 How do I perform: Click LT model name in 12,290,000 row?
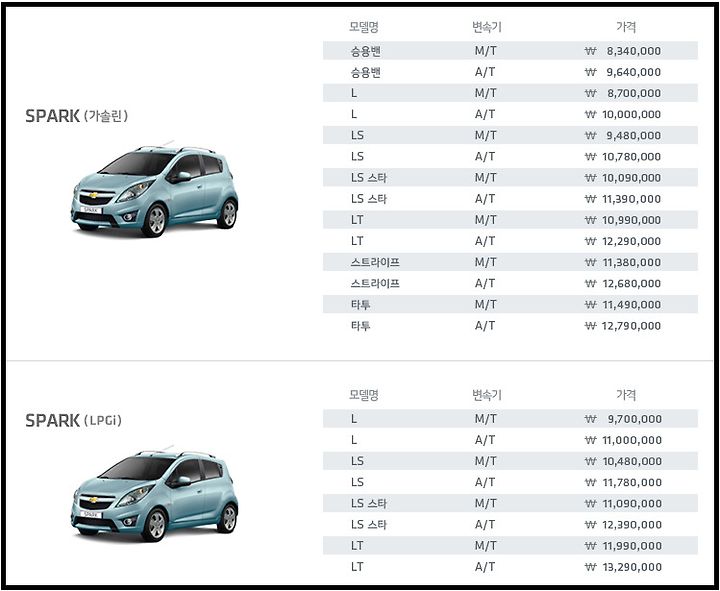(x=357, y=241)
